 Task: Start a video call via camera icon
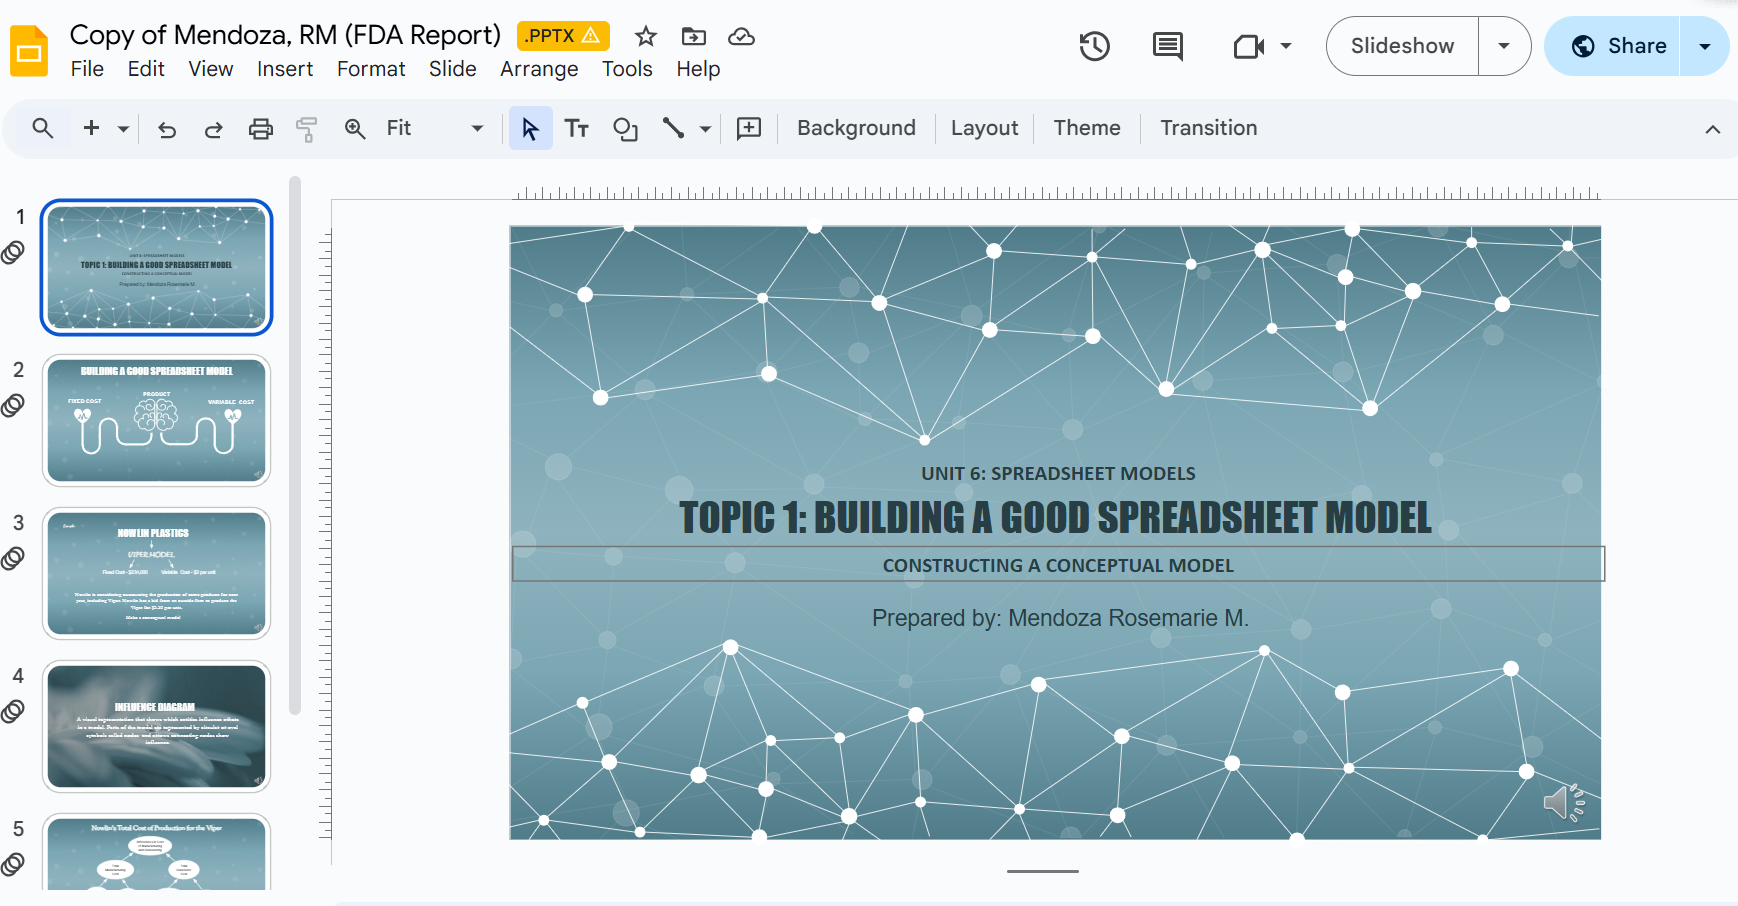(x=1249, y=46)
